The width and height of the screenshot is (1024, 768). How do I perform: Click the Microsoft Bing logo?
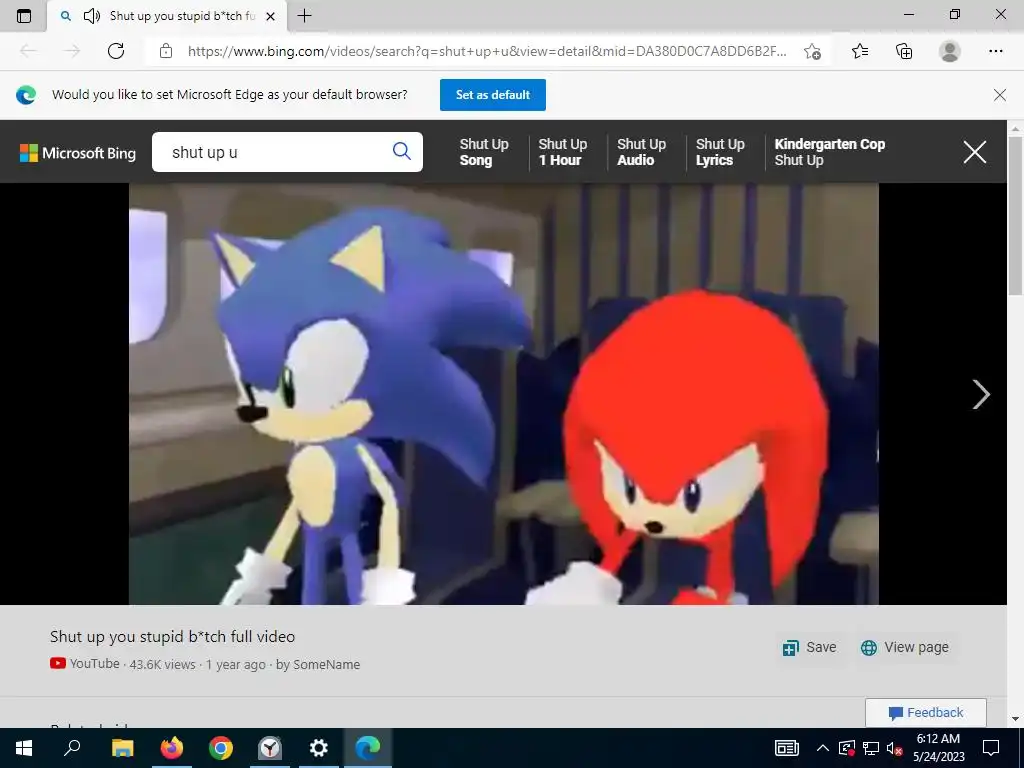point(78,153)
